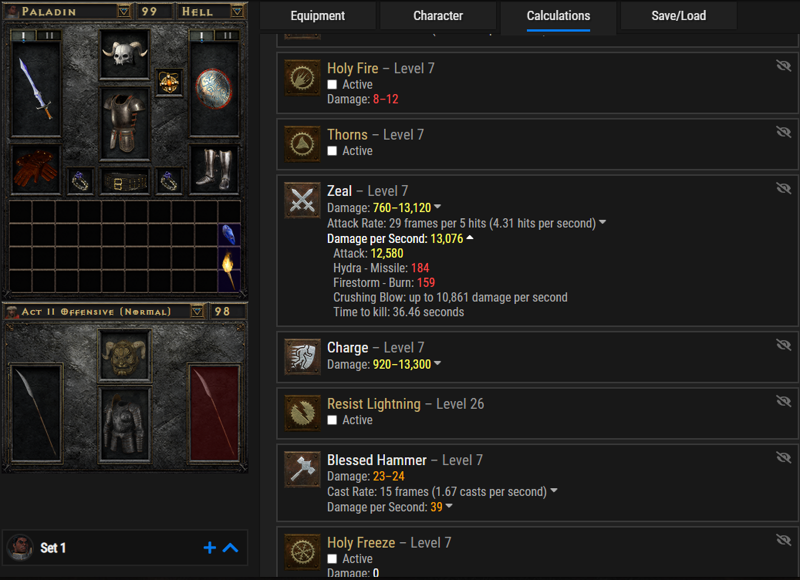The image size is (800, 580).
Task: Check the Thorns Active checkbox
Action: pyautogui.click(x=332, y=151)
